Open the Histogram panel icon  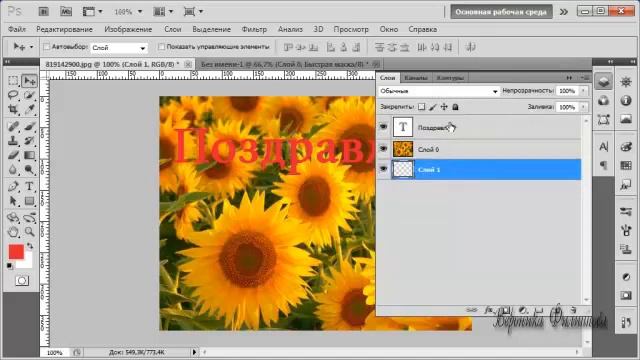[626, 119]
